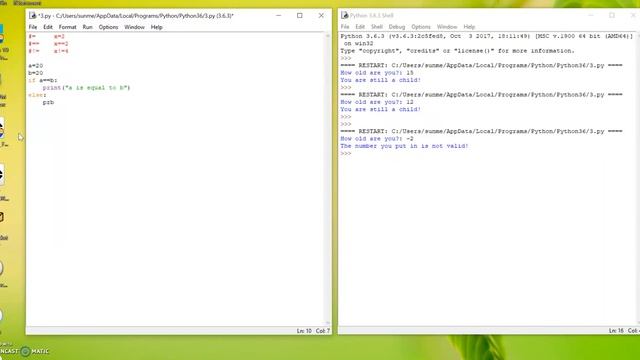Open Options menu in Python Shell
Viewport: 640px width, 360px height.
coord(420,27)
